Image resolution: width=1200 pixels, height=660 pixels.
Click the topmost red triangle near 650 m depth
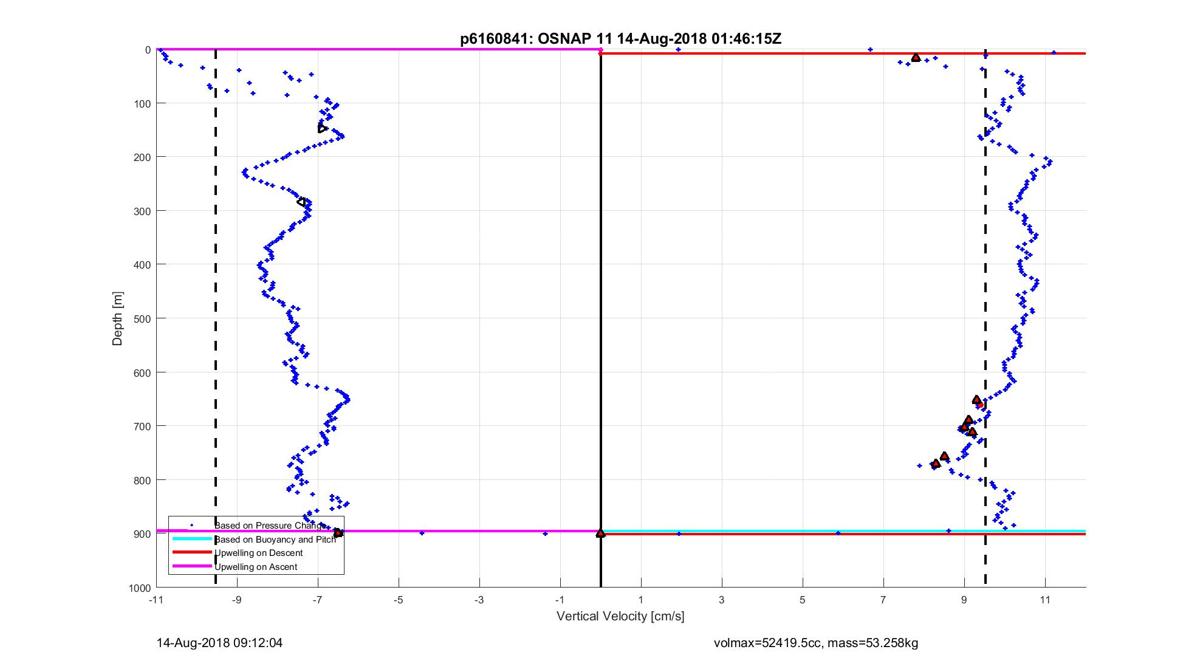(x=977, y=400)
